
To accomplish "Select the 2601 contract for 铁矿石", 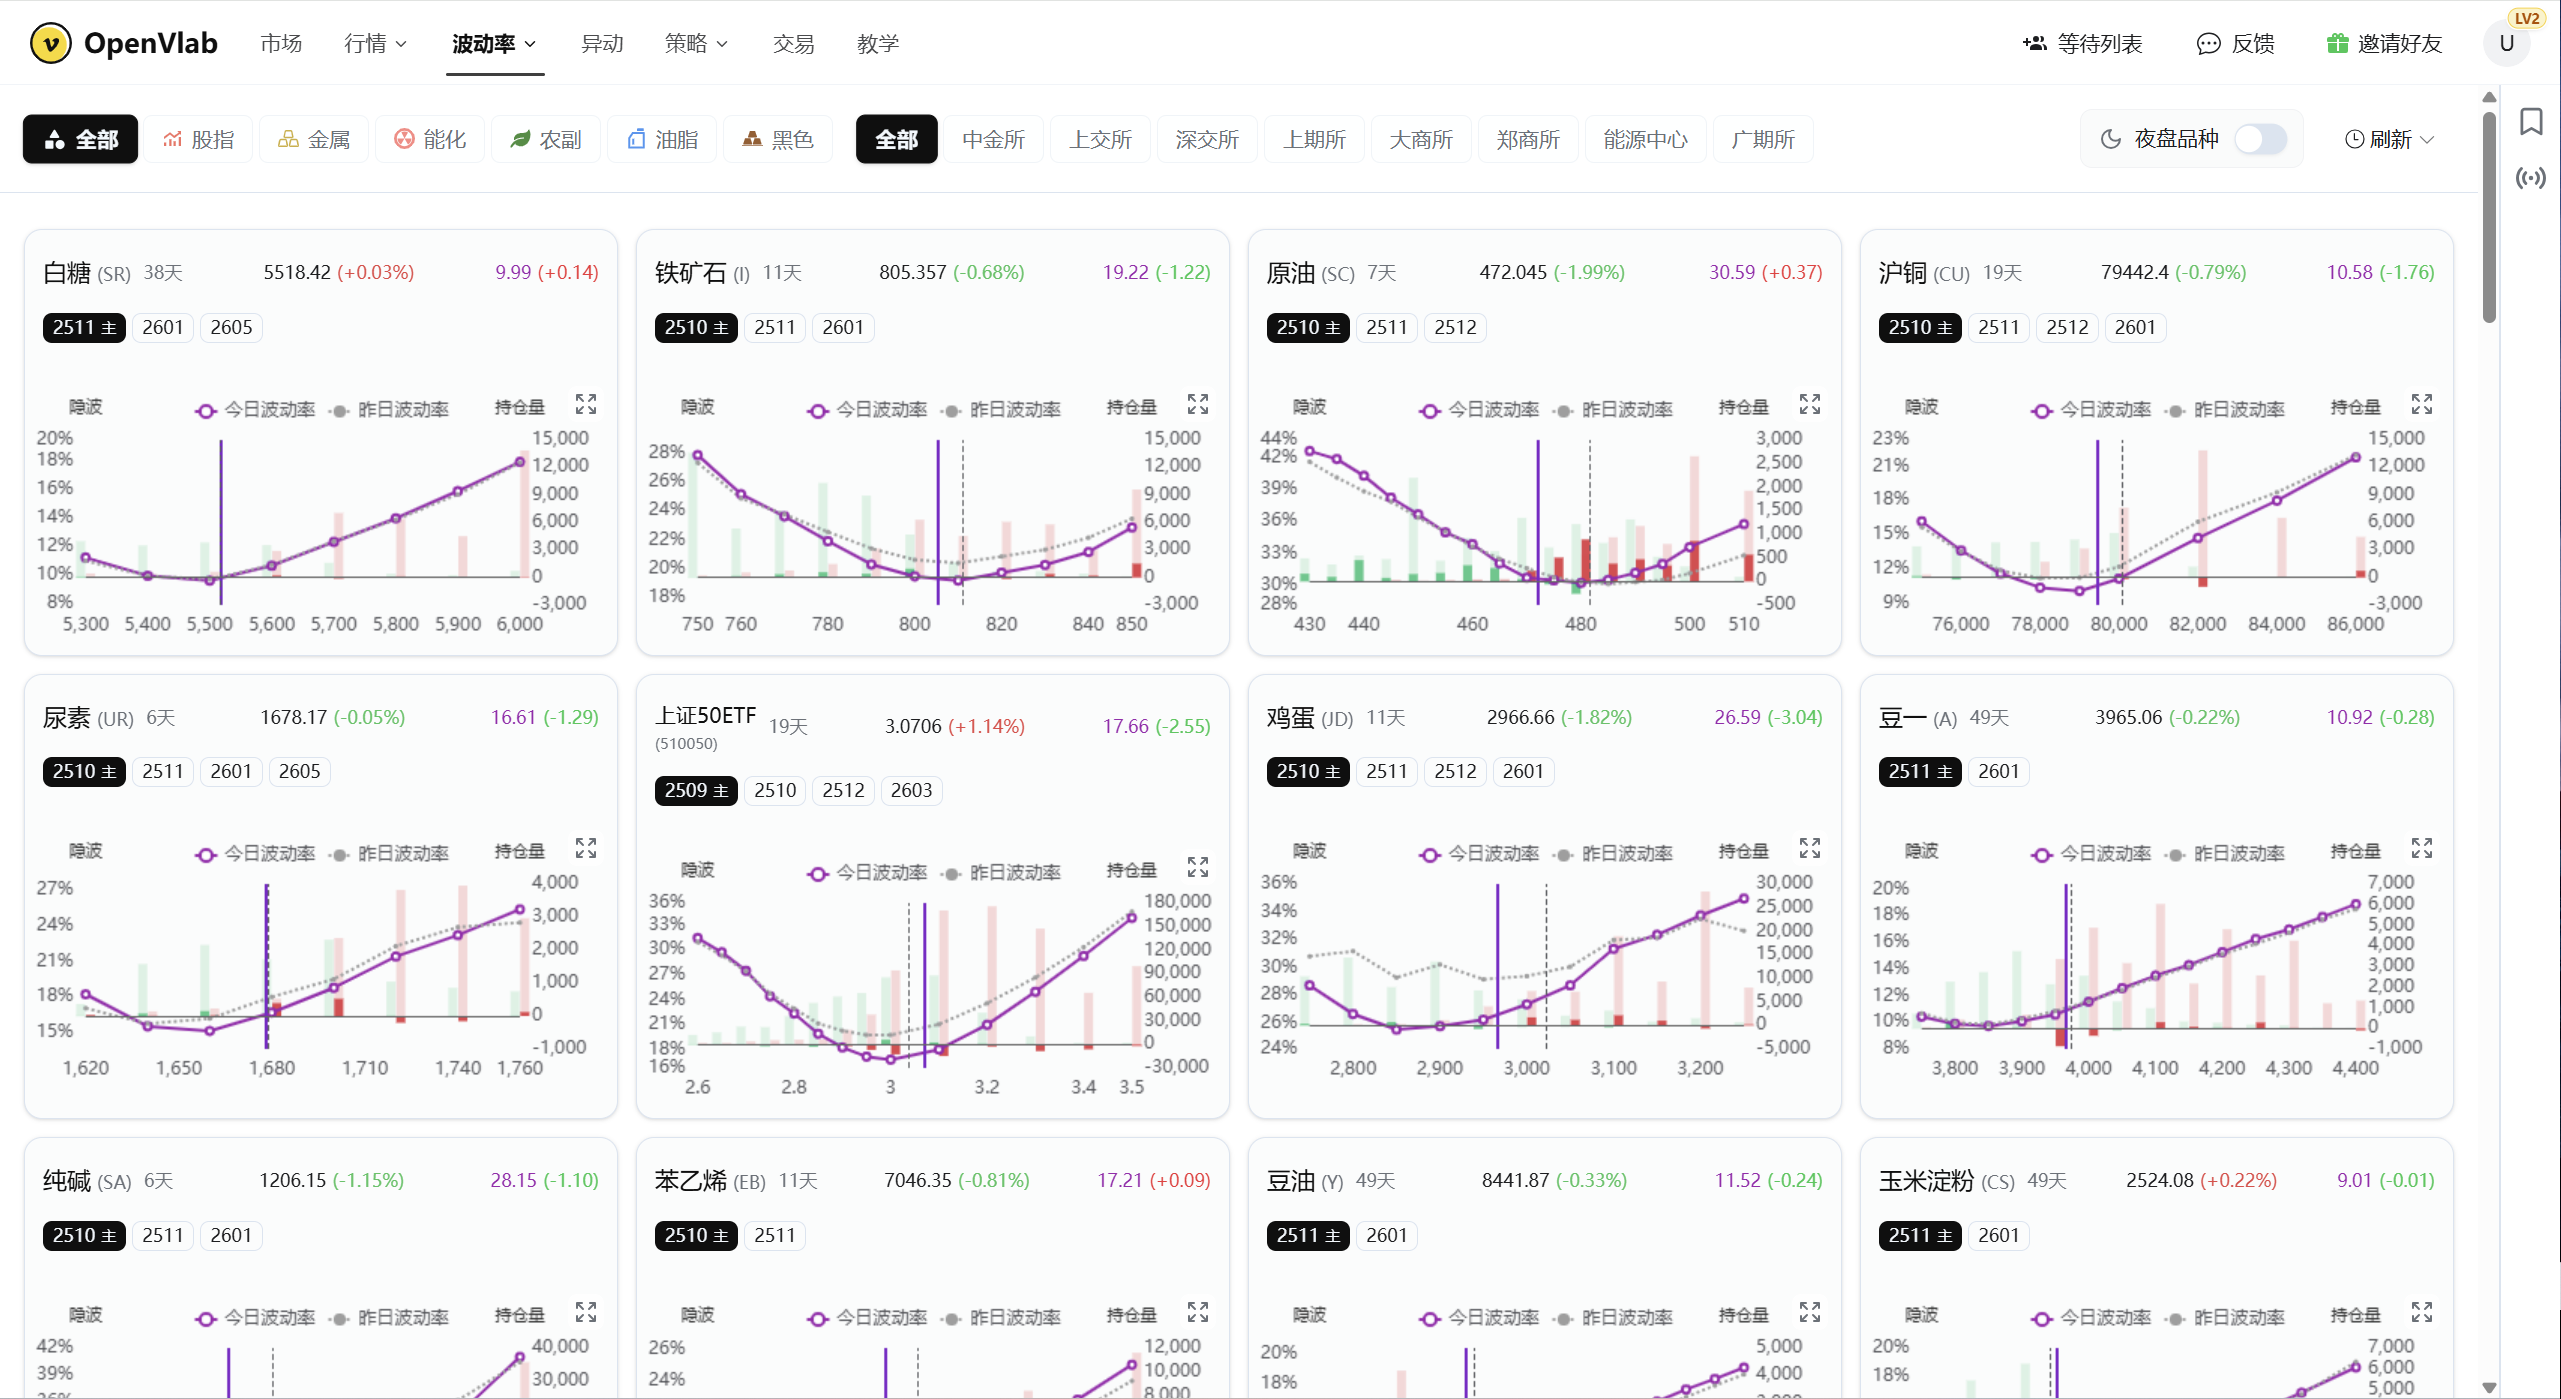I will click(842, 327).
